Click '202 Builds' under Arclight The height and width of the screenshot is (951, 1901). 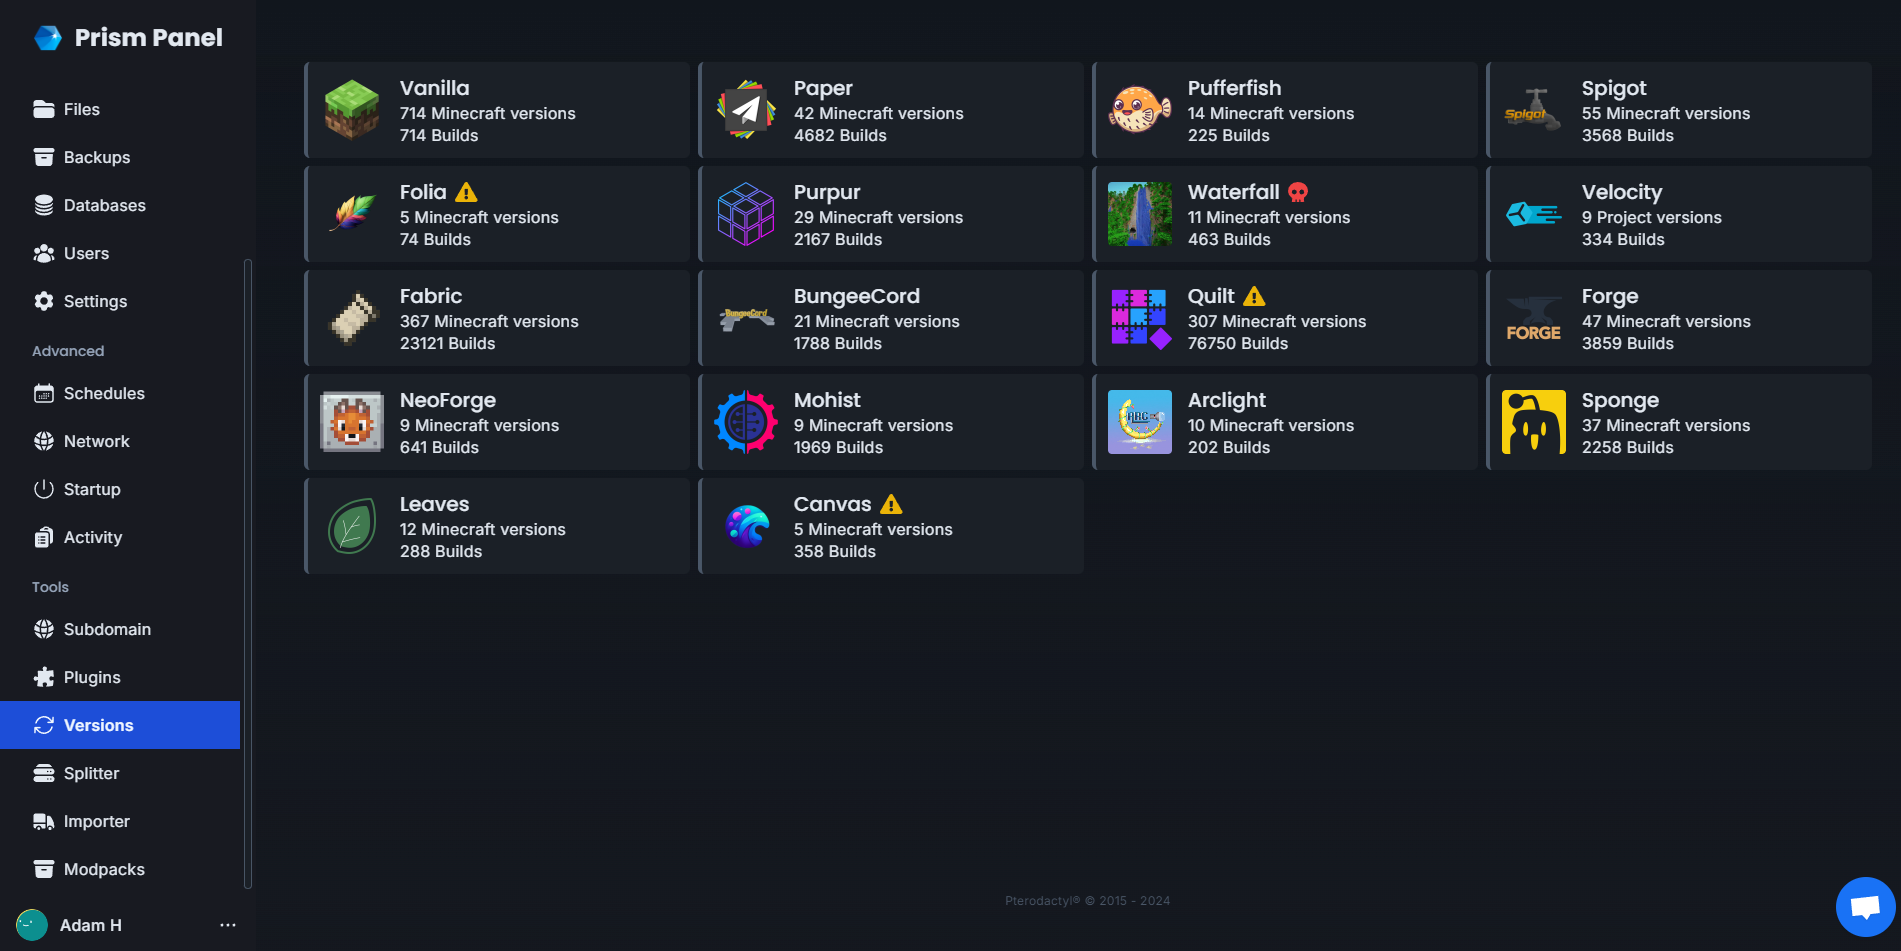click(1229, 447)
